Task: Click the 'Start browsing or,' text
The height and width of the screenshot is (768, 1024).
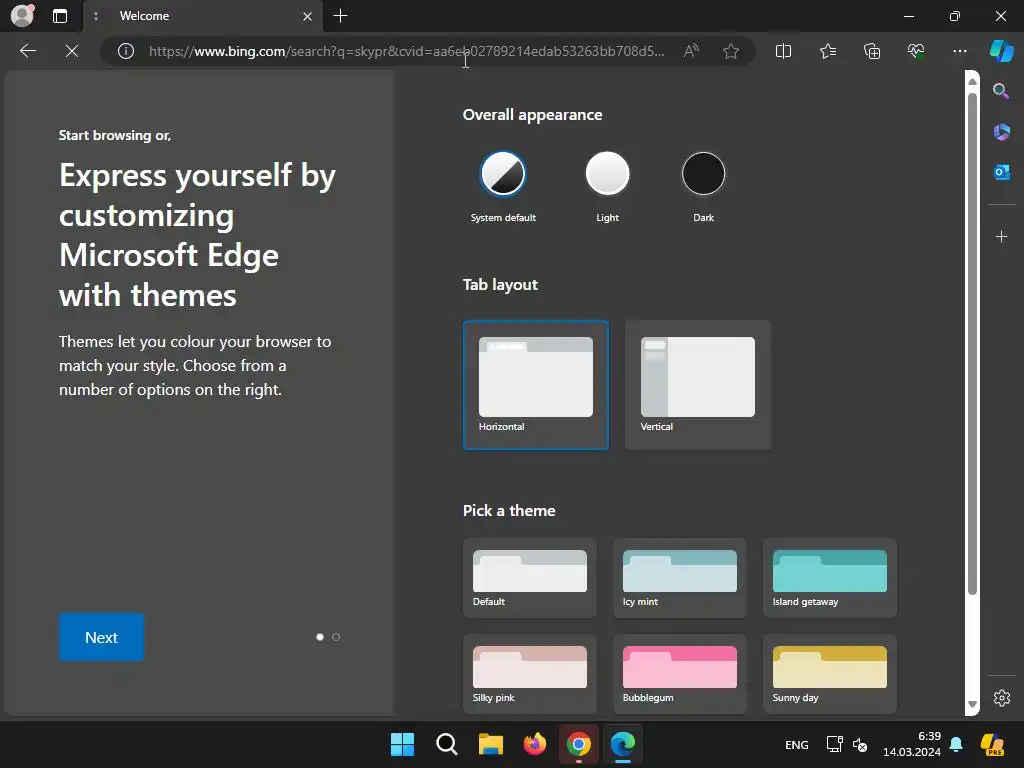Action: click(x=115, y=135)
